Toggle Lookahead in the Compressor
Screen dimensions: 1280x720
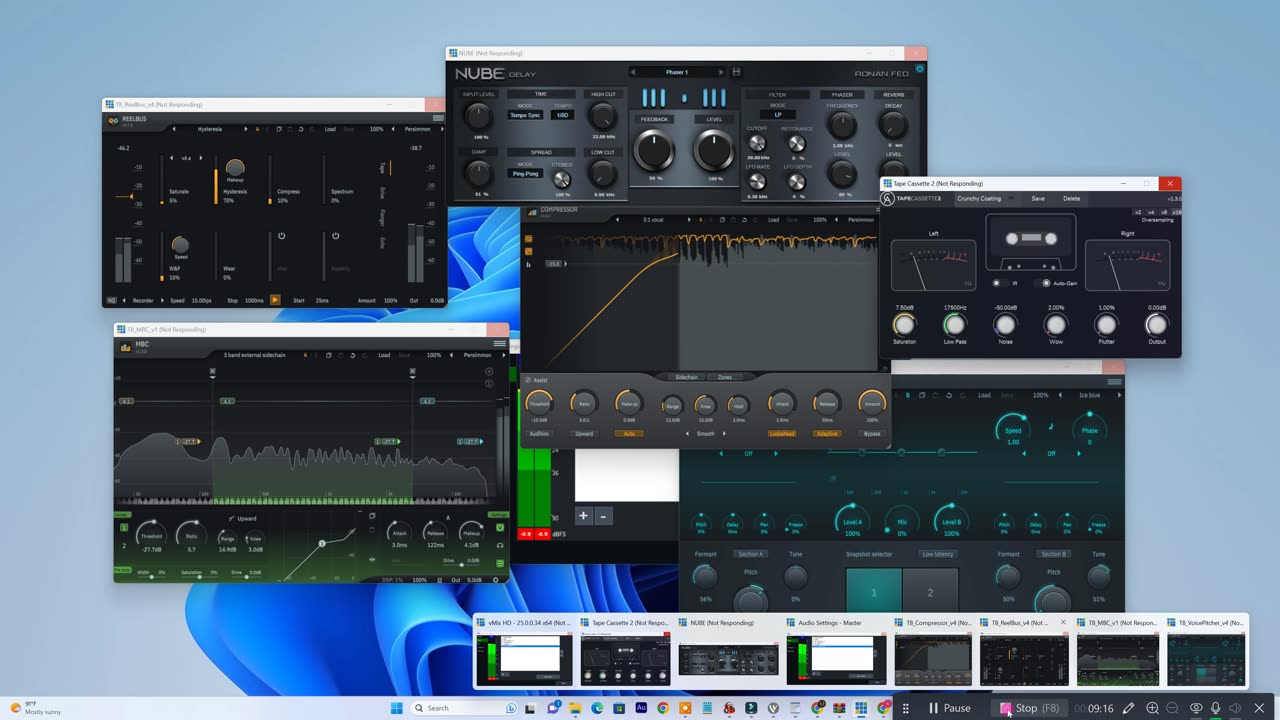pos(782,434)
